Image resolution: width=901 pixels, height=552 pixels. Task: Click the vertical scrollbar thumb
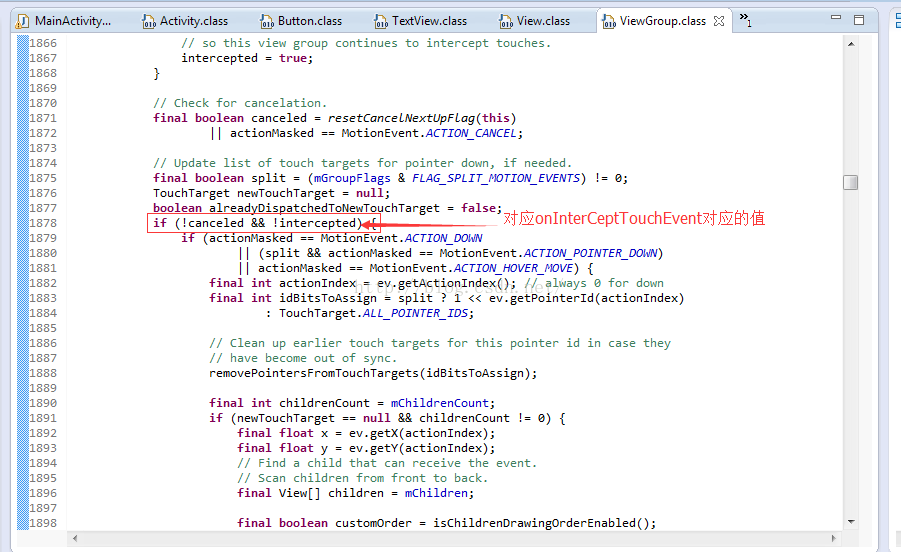tap(850, 182)
